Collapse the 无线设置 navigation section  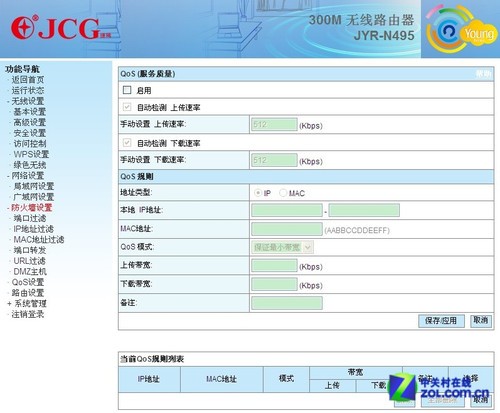[8, 101]
